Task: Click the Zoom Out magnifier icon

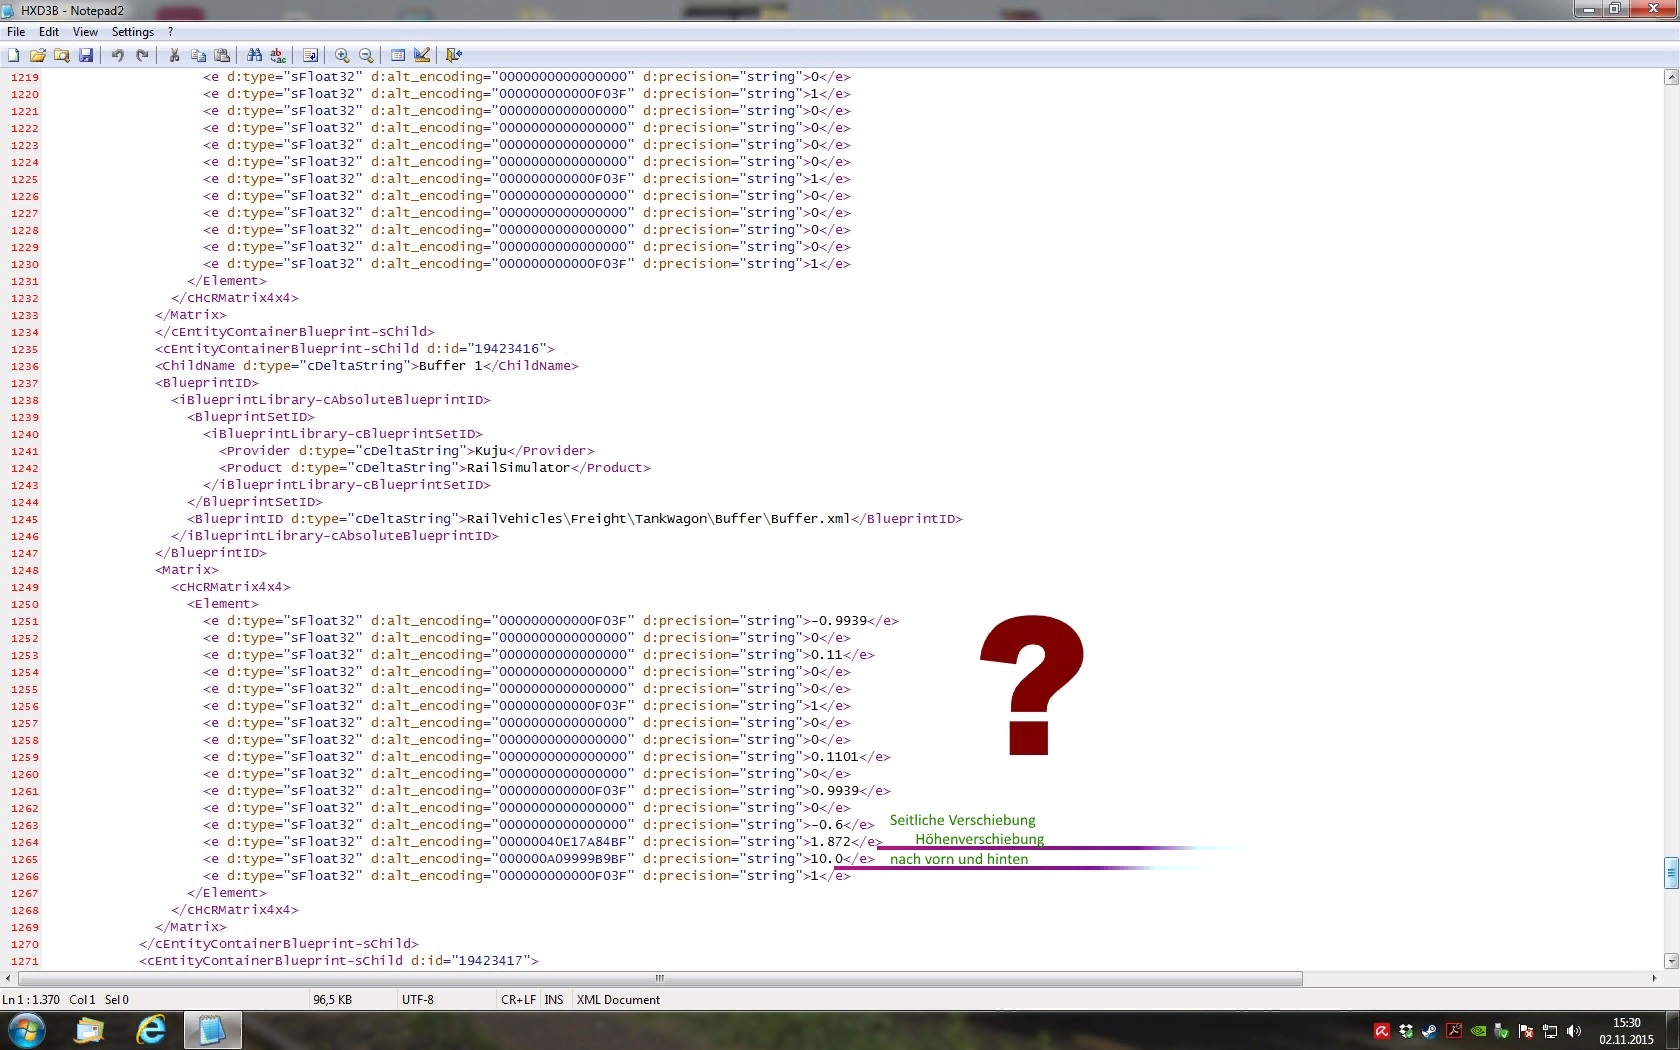Action: (366, 56)
